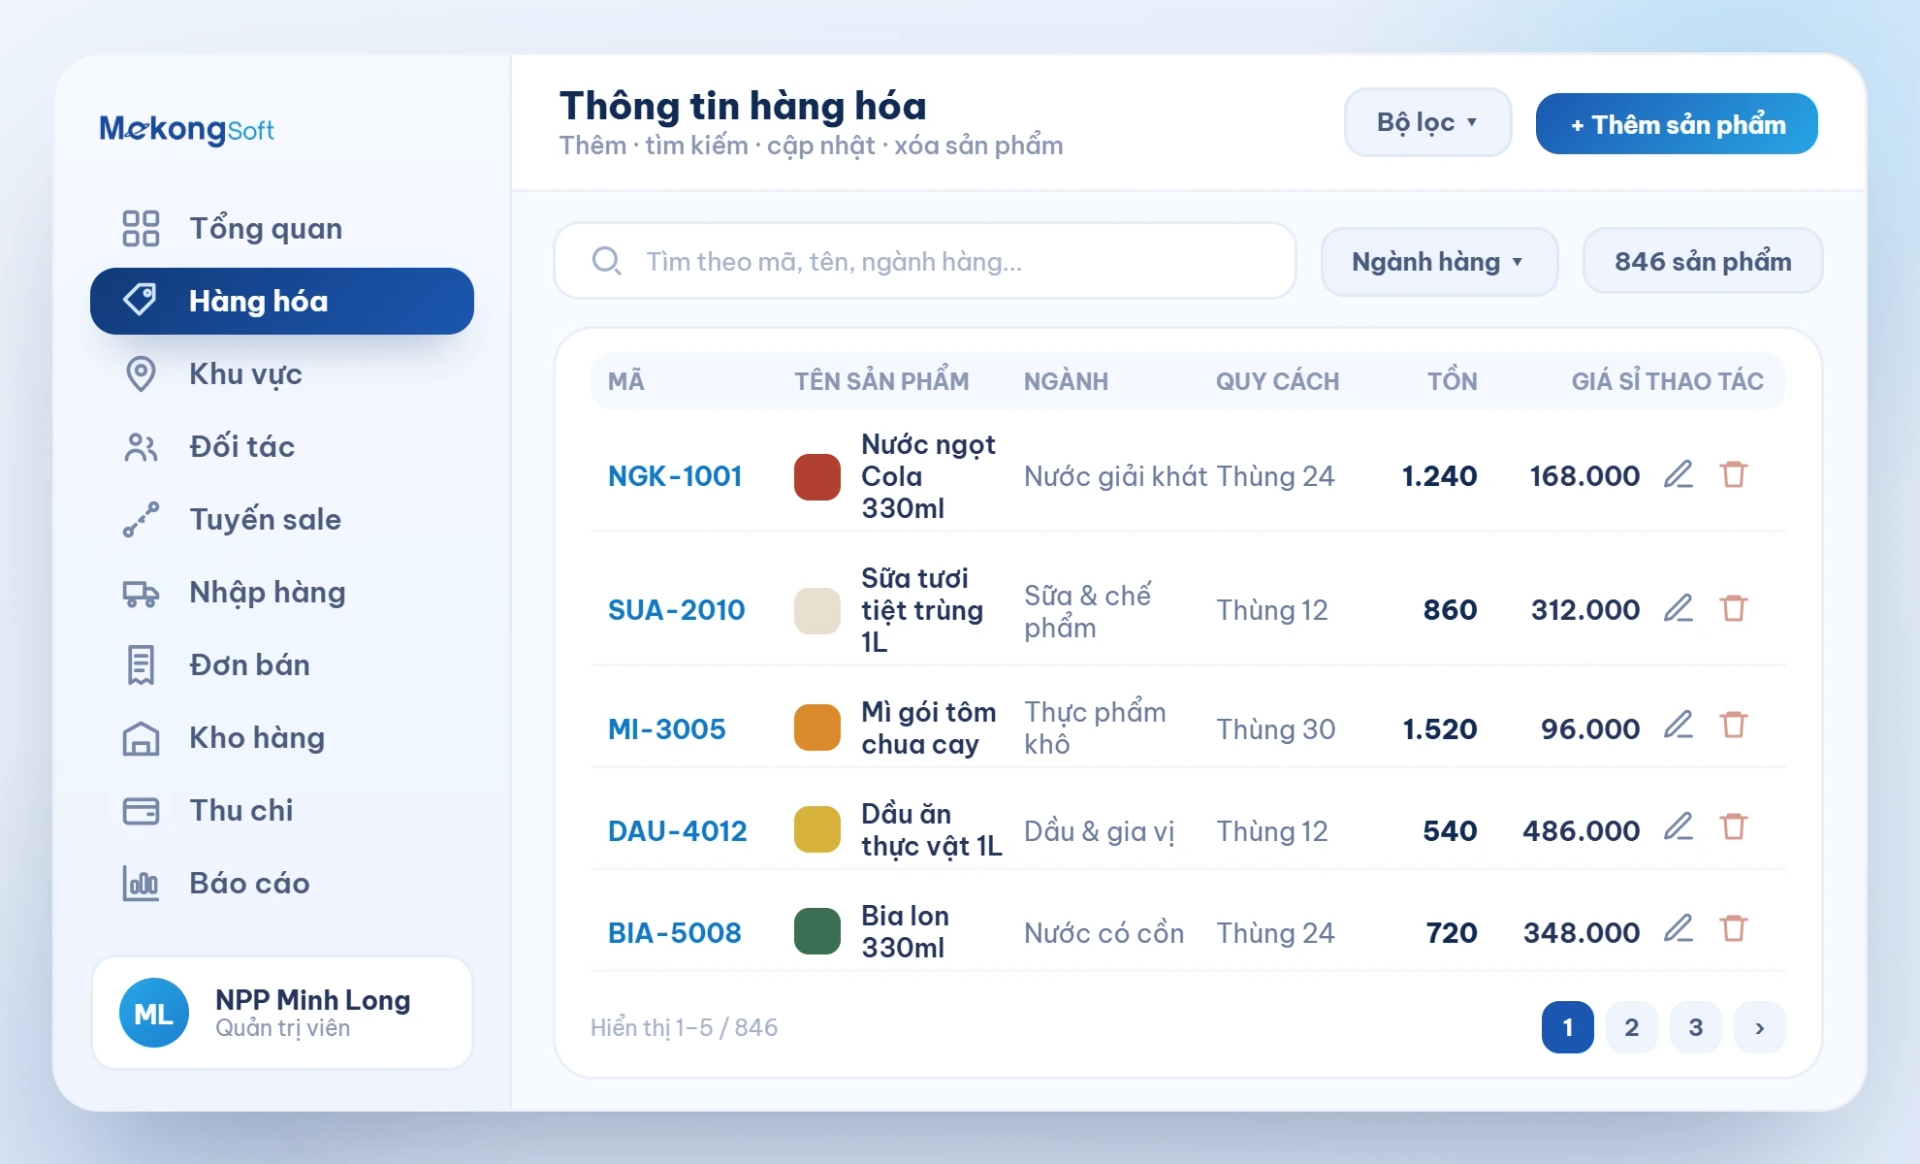Click the Nhập hàng truck icon
This screenshot has width=1920, height=1164.
coord(141,593)
